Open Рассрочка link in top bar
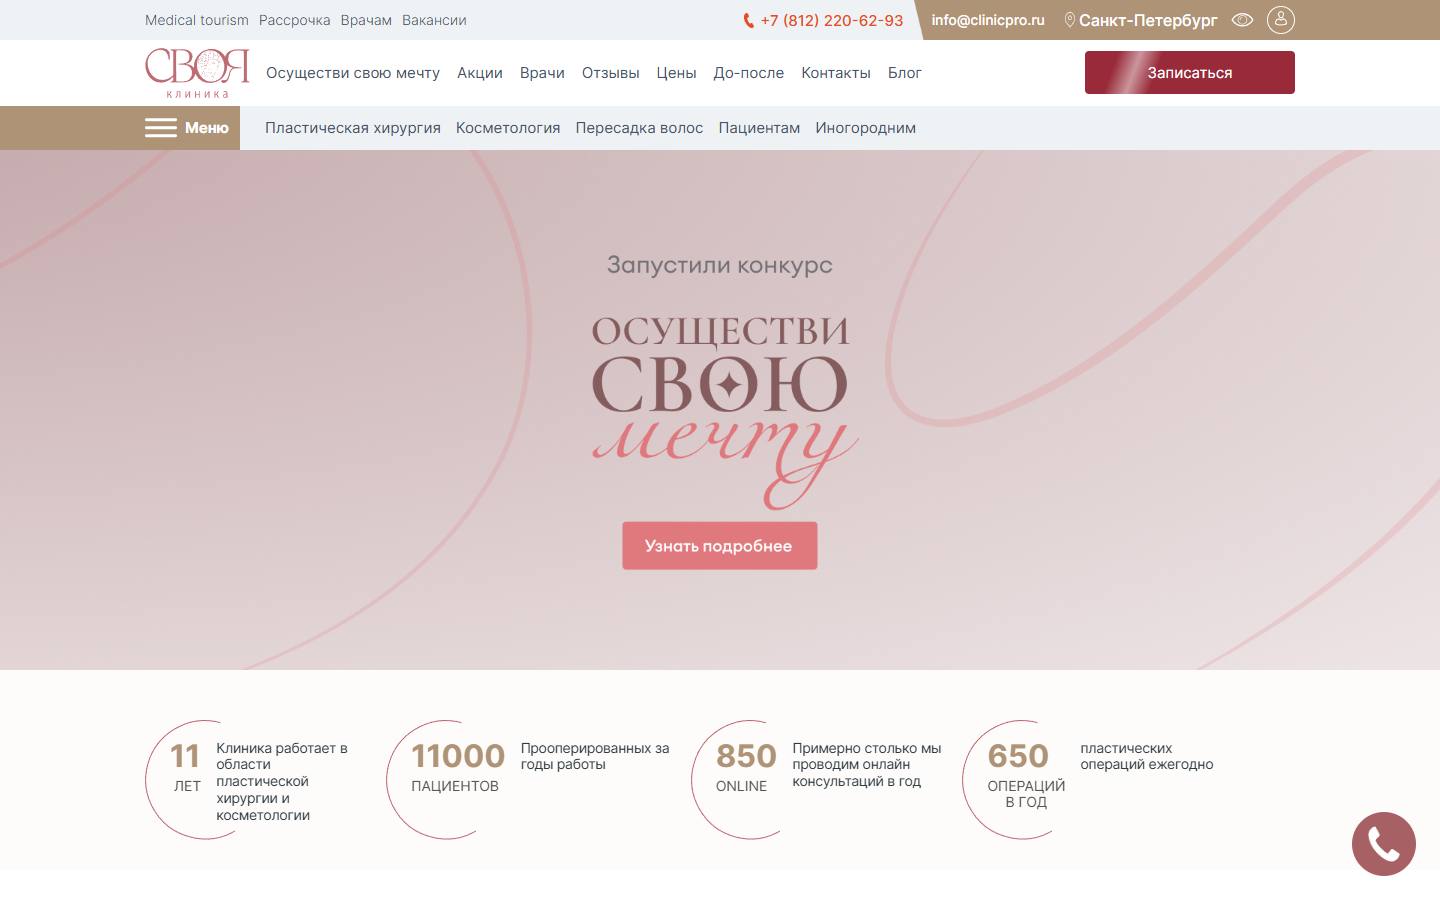Viewport: 1440px width, 900px height. 294,20
